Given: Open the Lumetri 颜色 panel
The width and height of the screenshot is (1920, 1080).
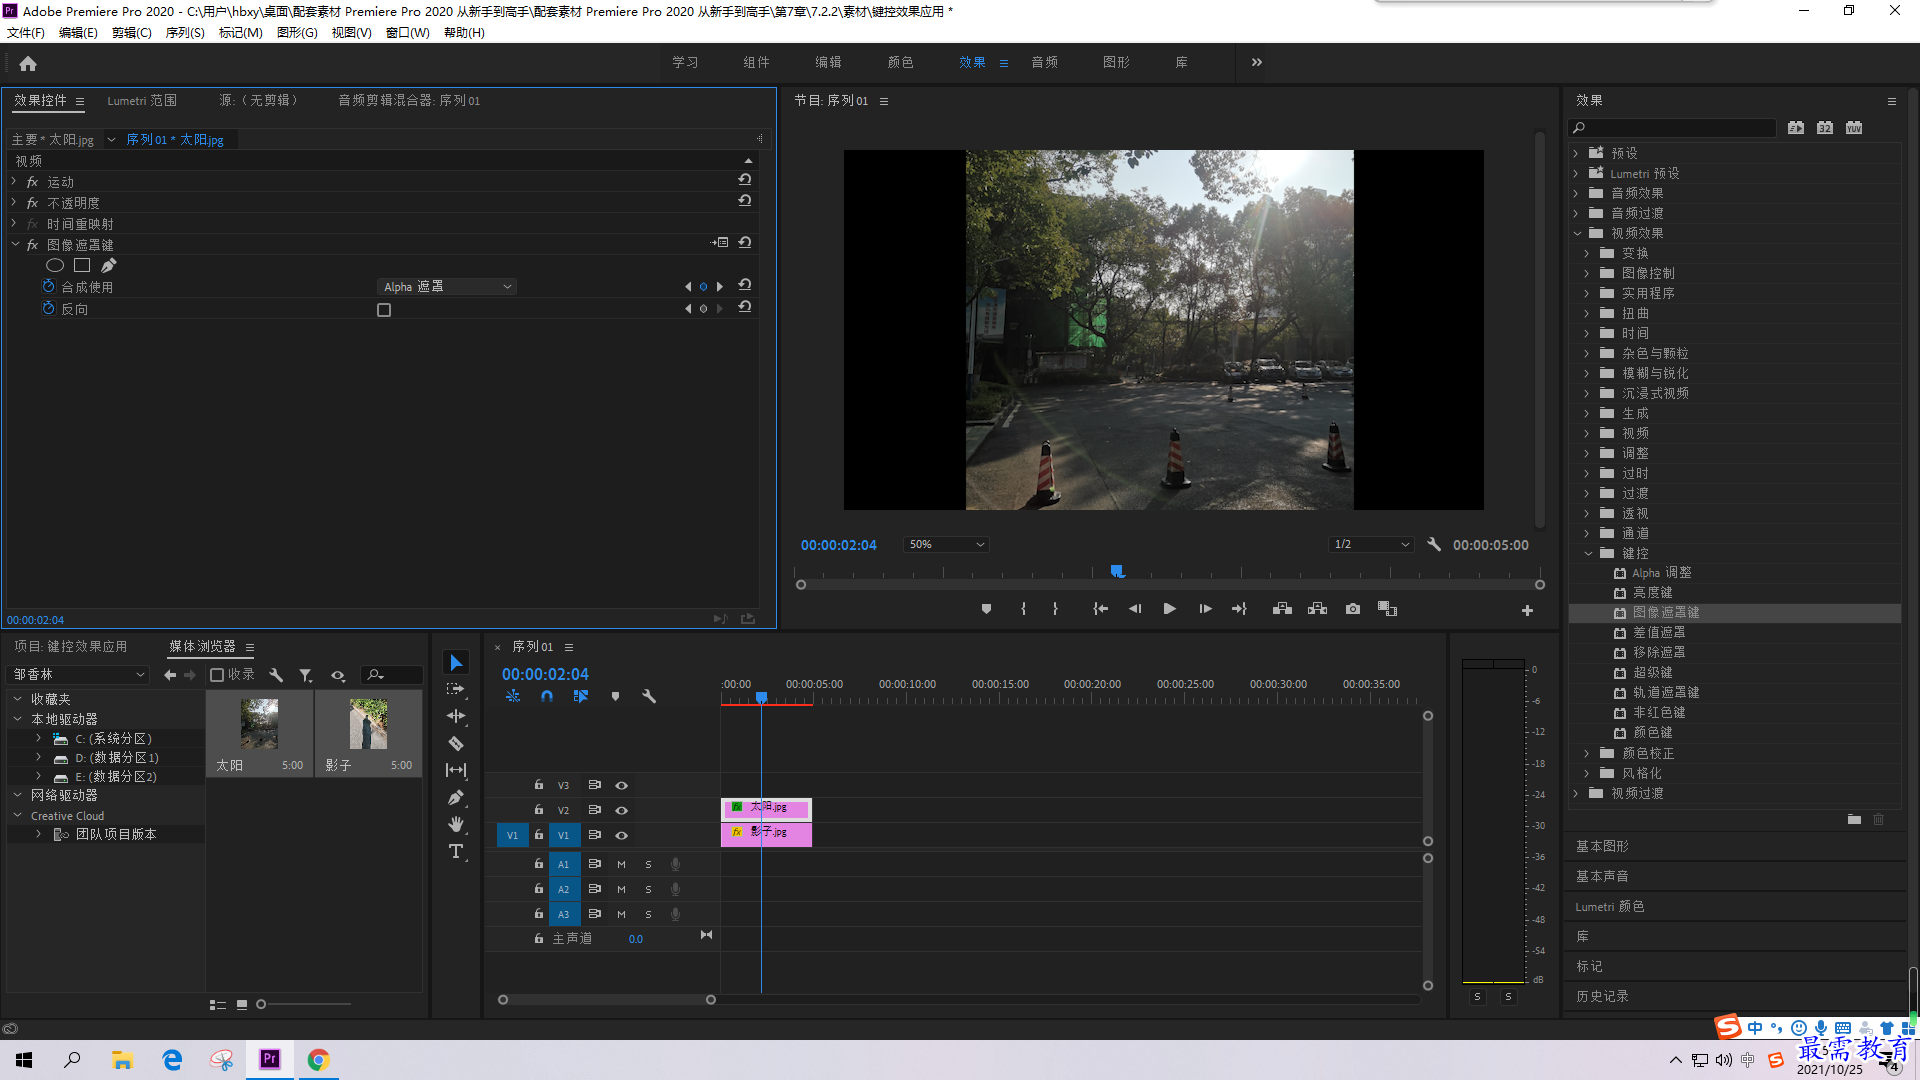Looking at the screenshot, I should 1609,906.
